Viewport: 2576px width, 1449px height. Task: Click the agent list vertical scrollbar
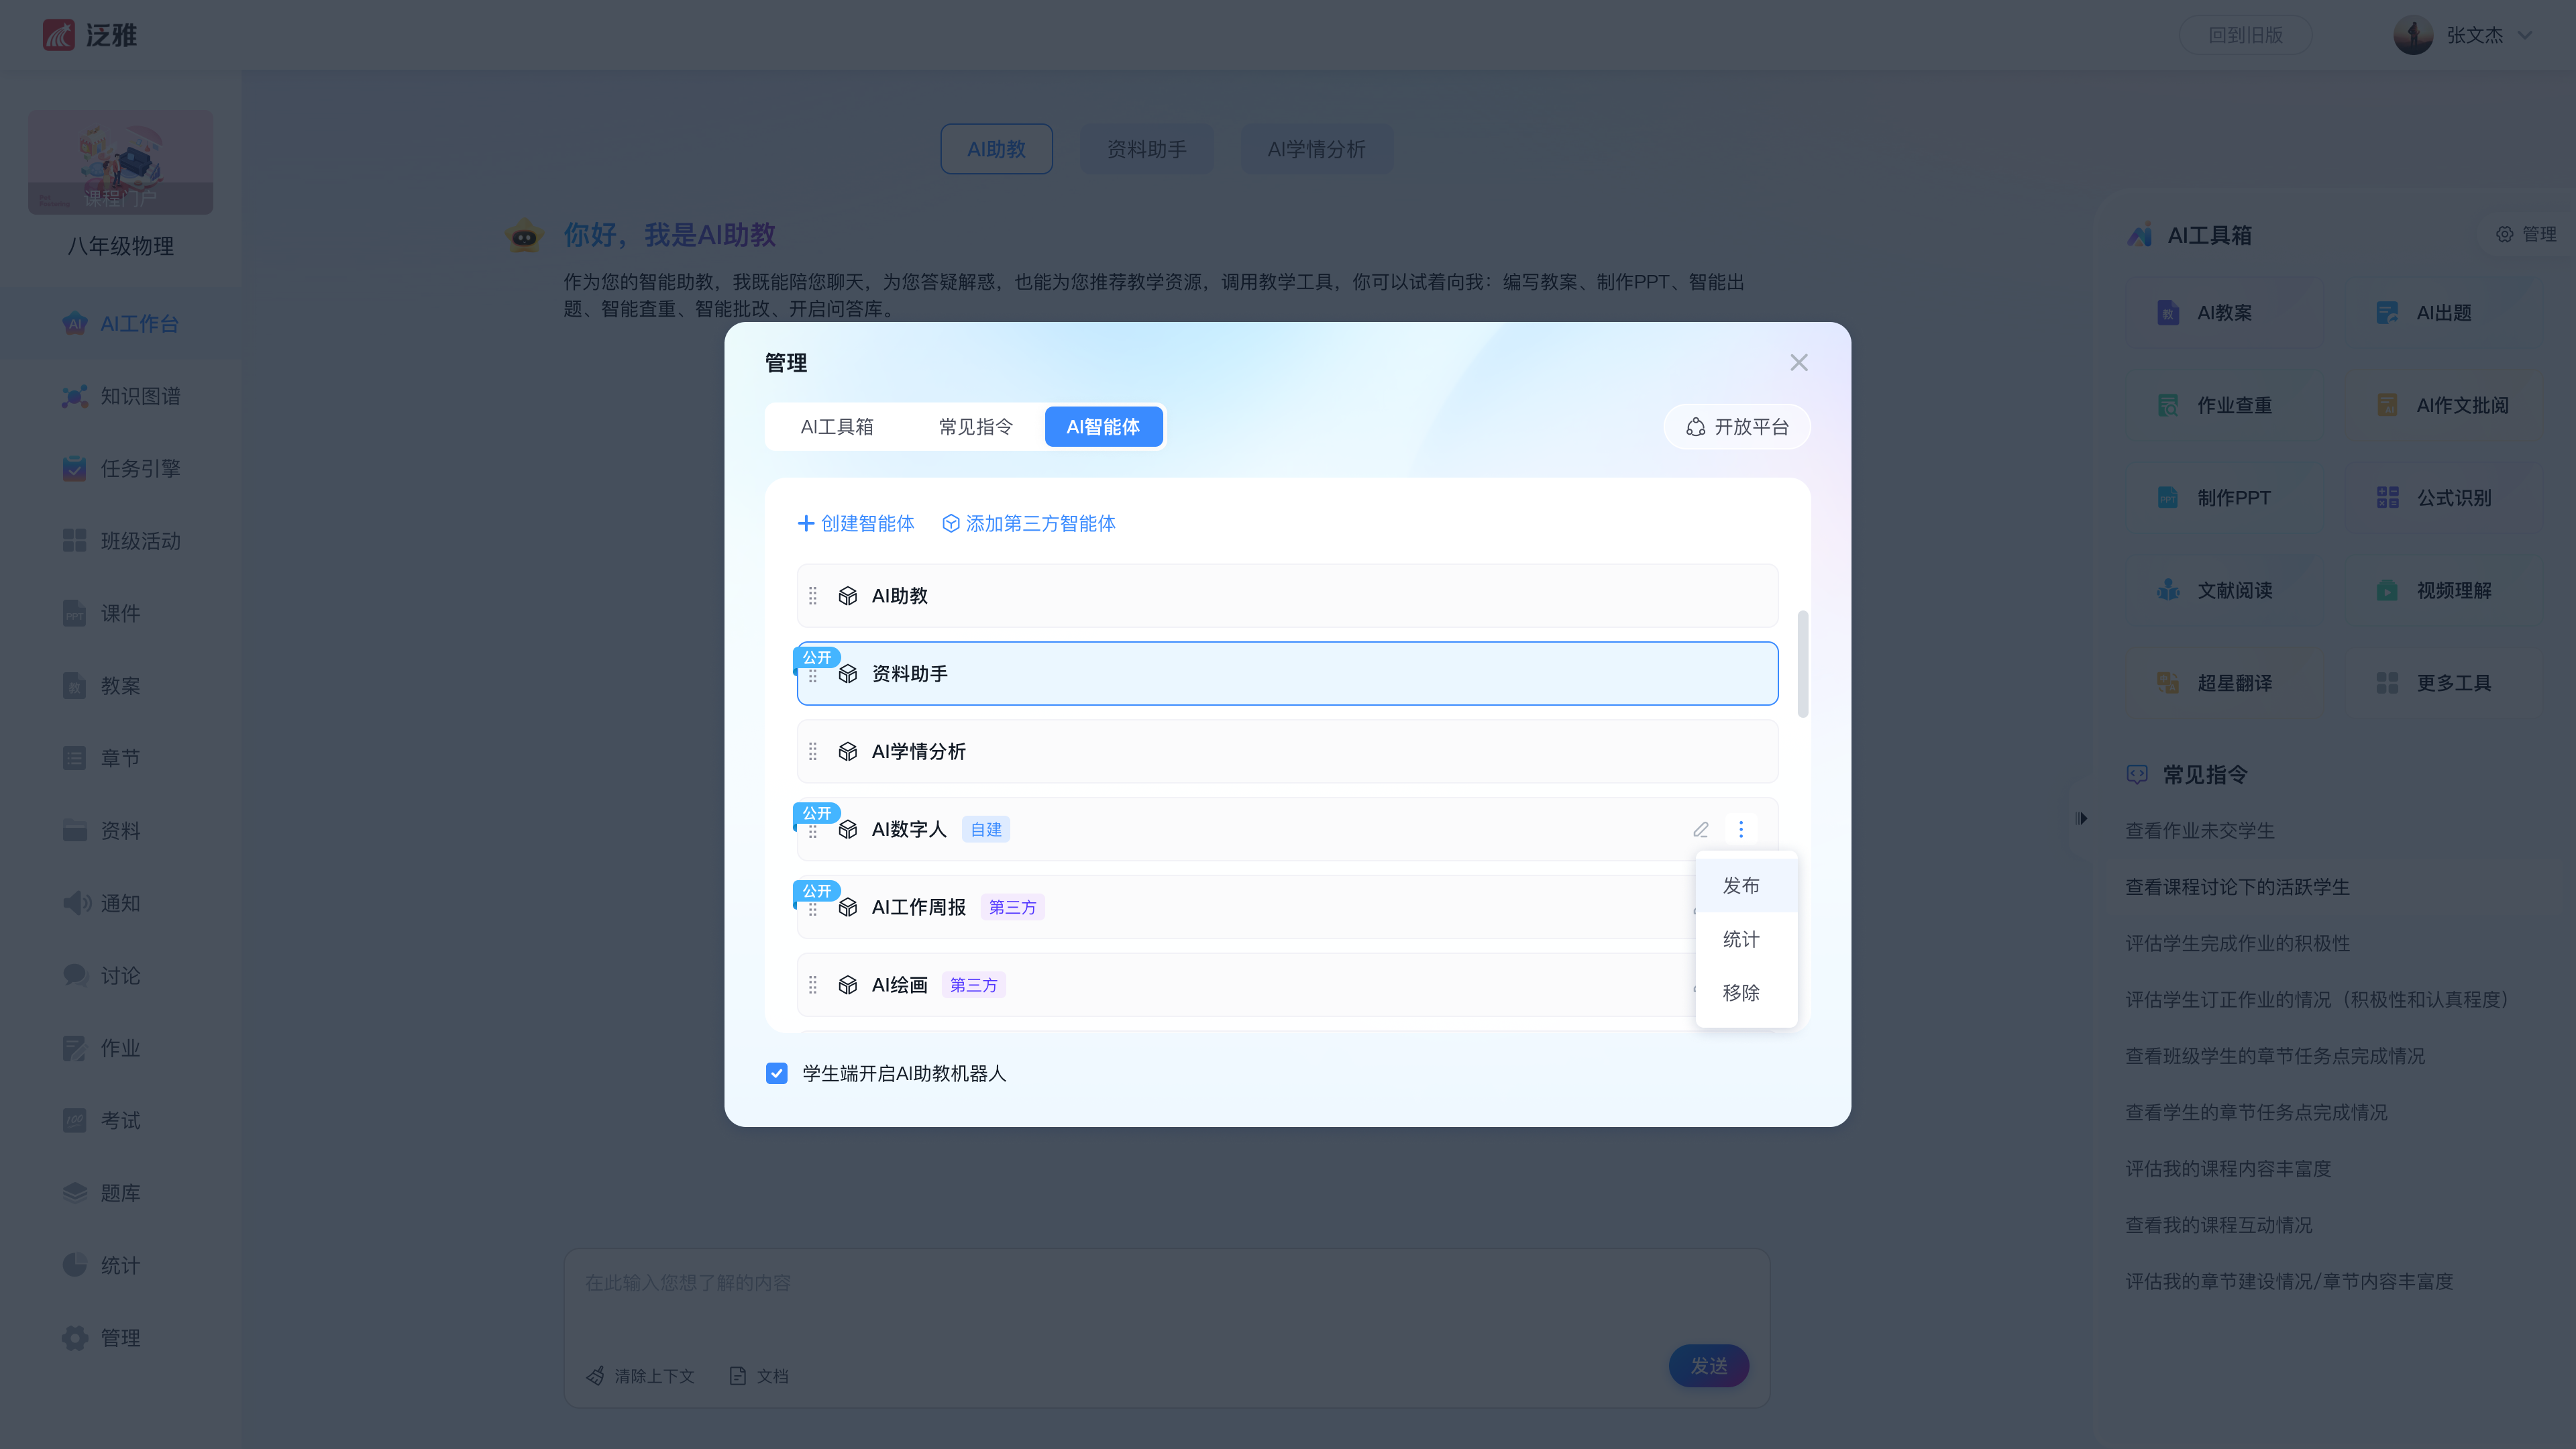(x=1802, y=664)
